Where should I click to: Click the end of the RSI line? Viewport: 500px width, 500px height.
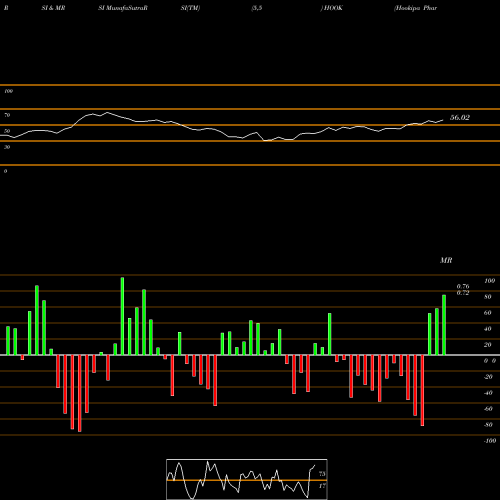443,120
